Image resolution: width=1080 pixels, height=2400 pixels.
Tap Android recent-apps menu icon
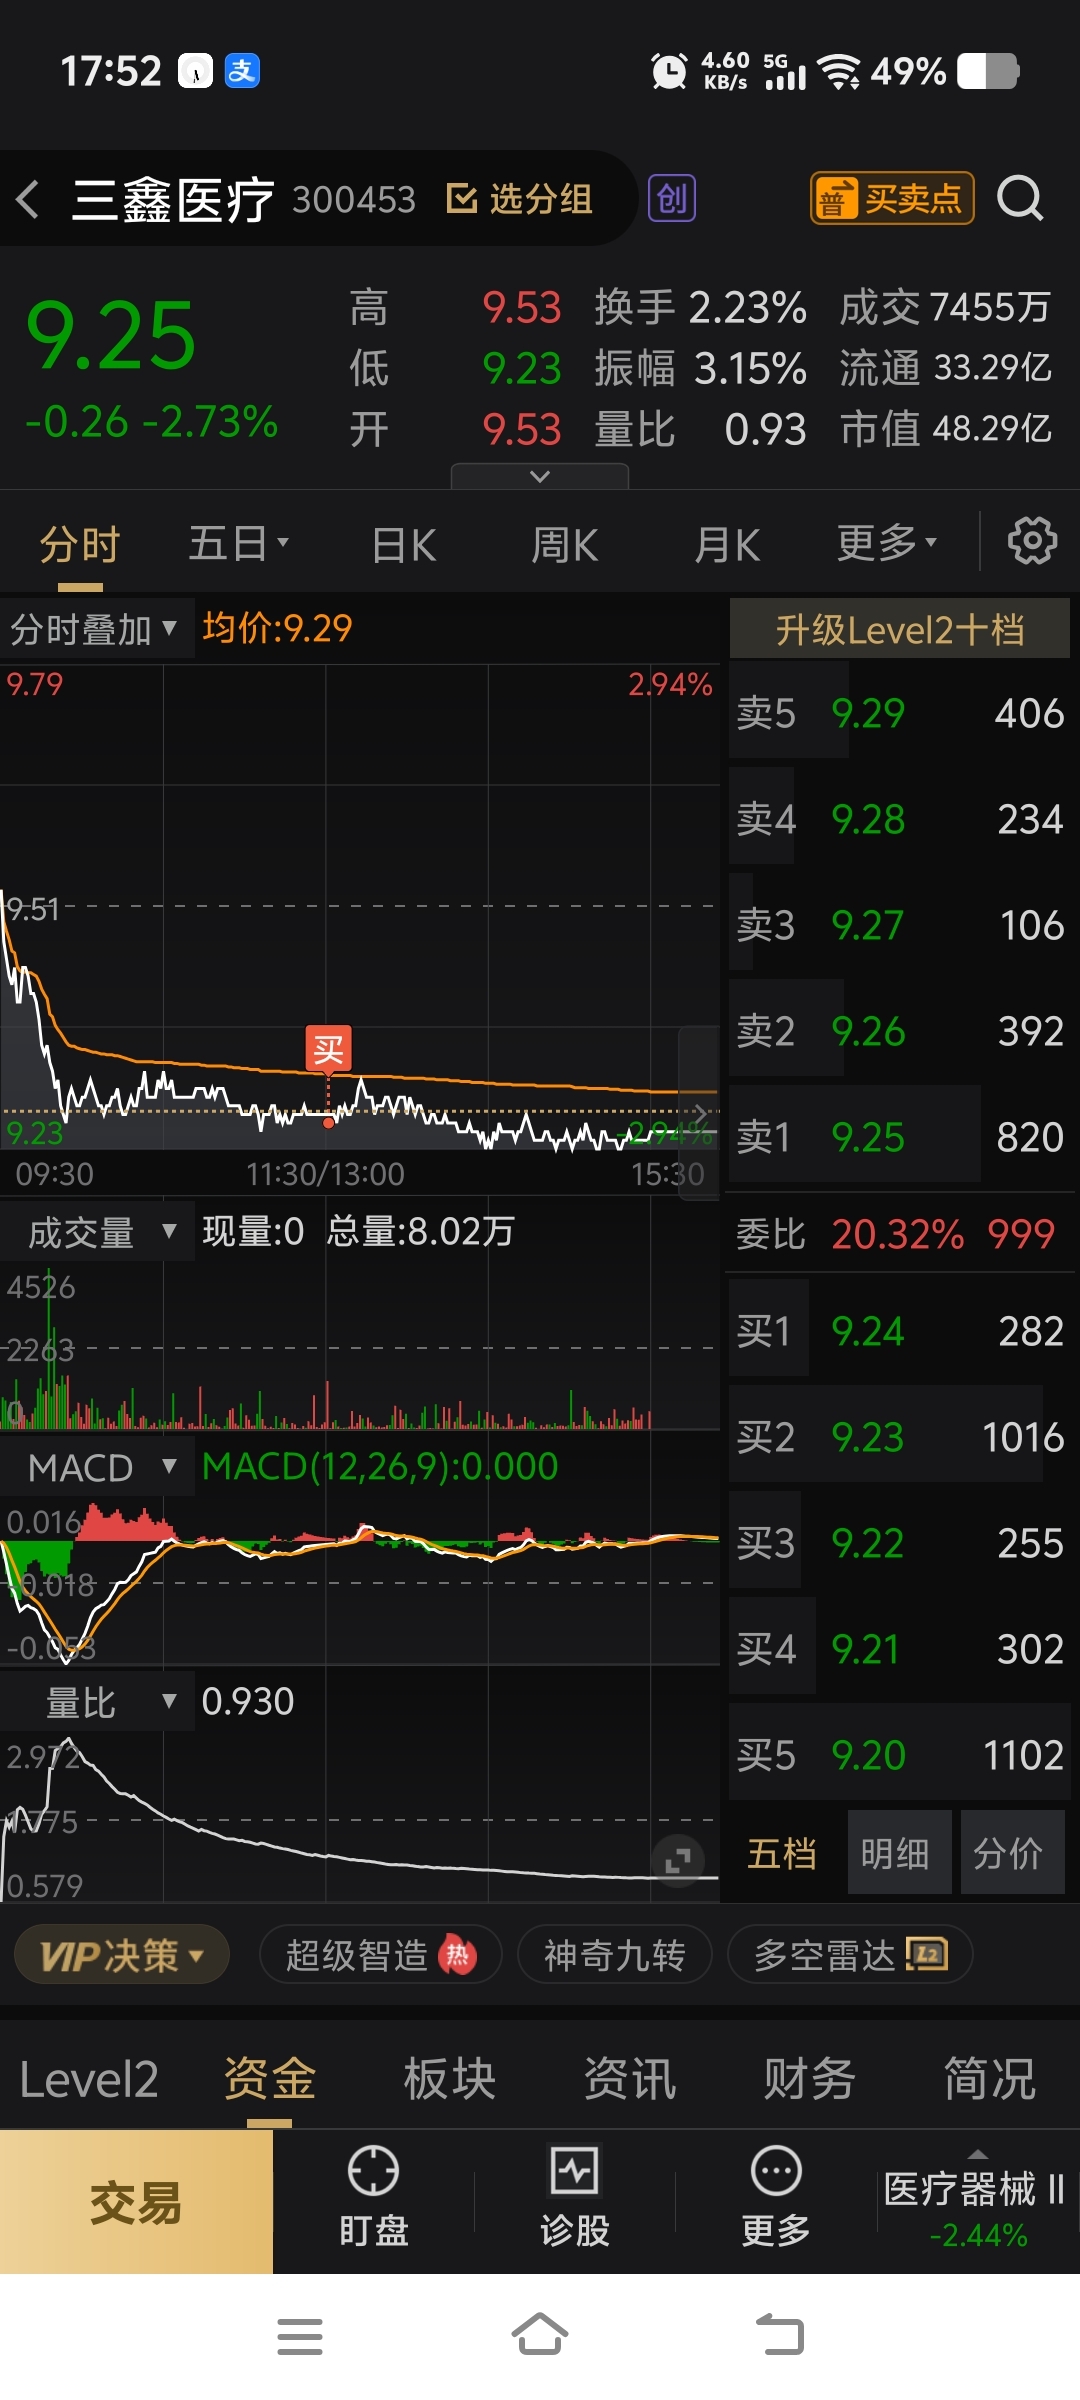tap(300, 2336)
